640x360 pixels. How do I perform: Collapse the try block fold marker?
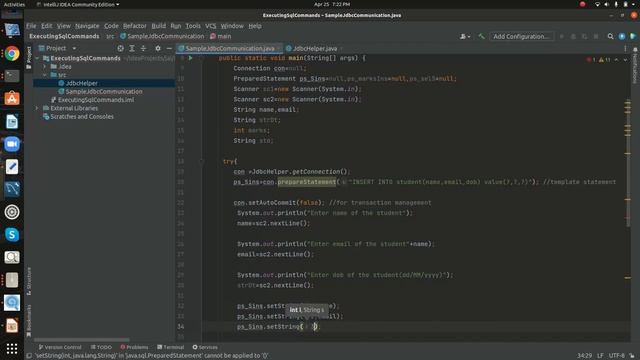coord(201,161)
